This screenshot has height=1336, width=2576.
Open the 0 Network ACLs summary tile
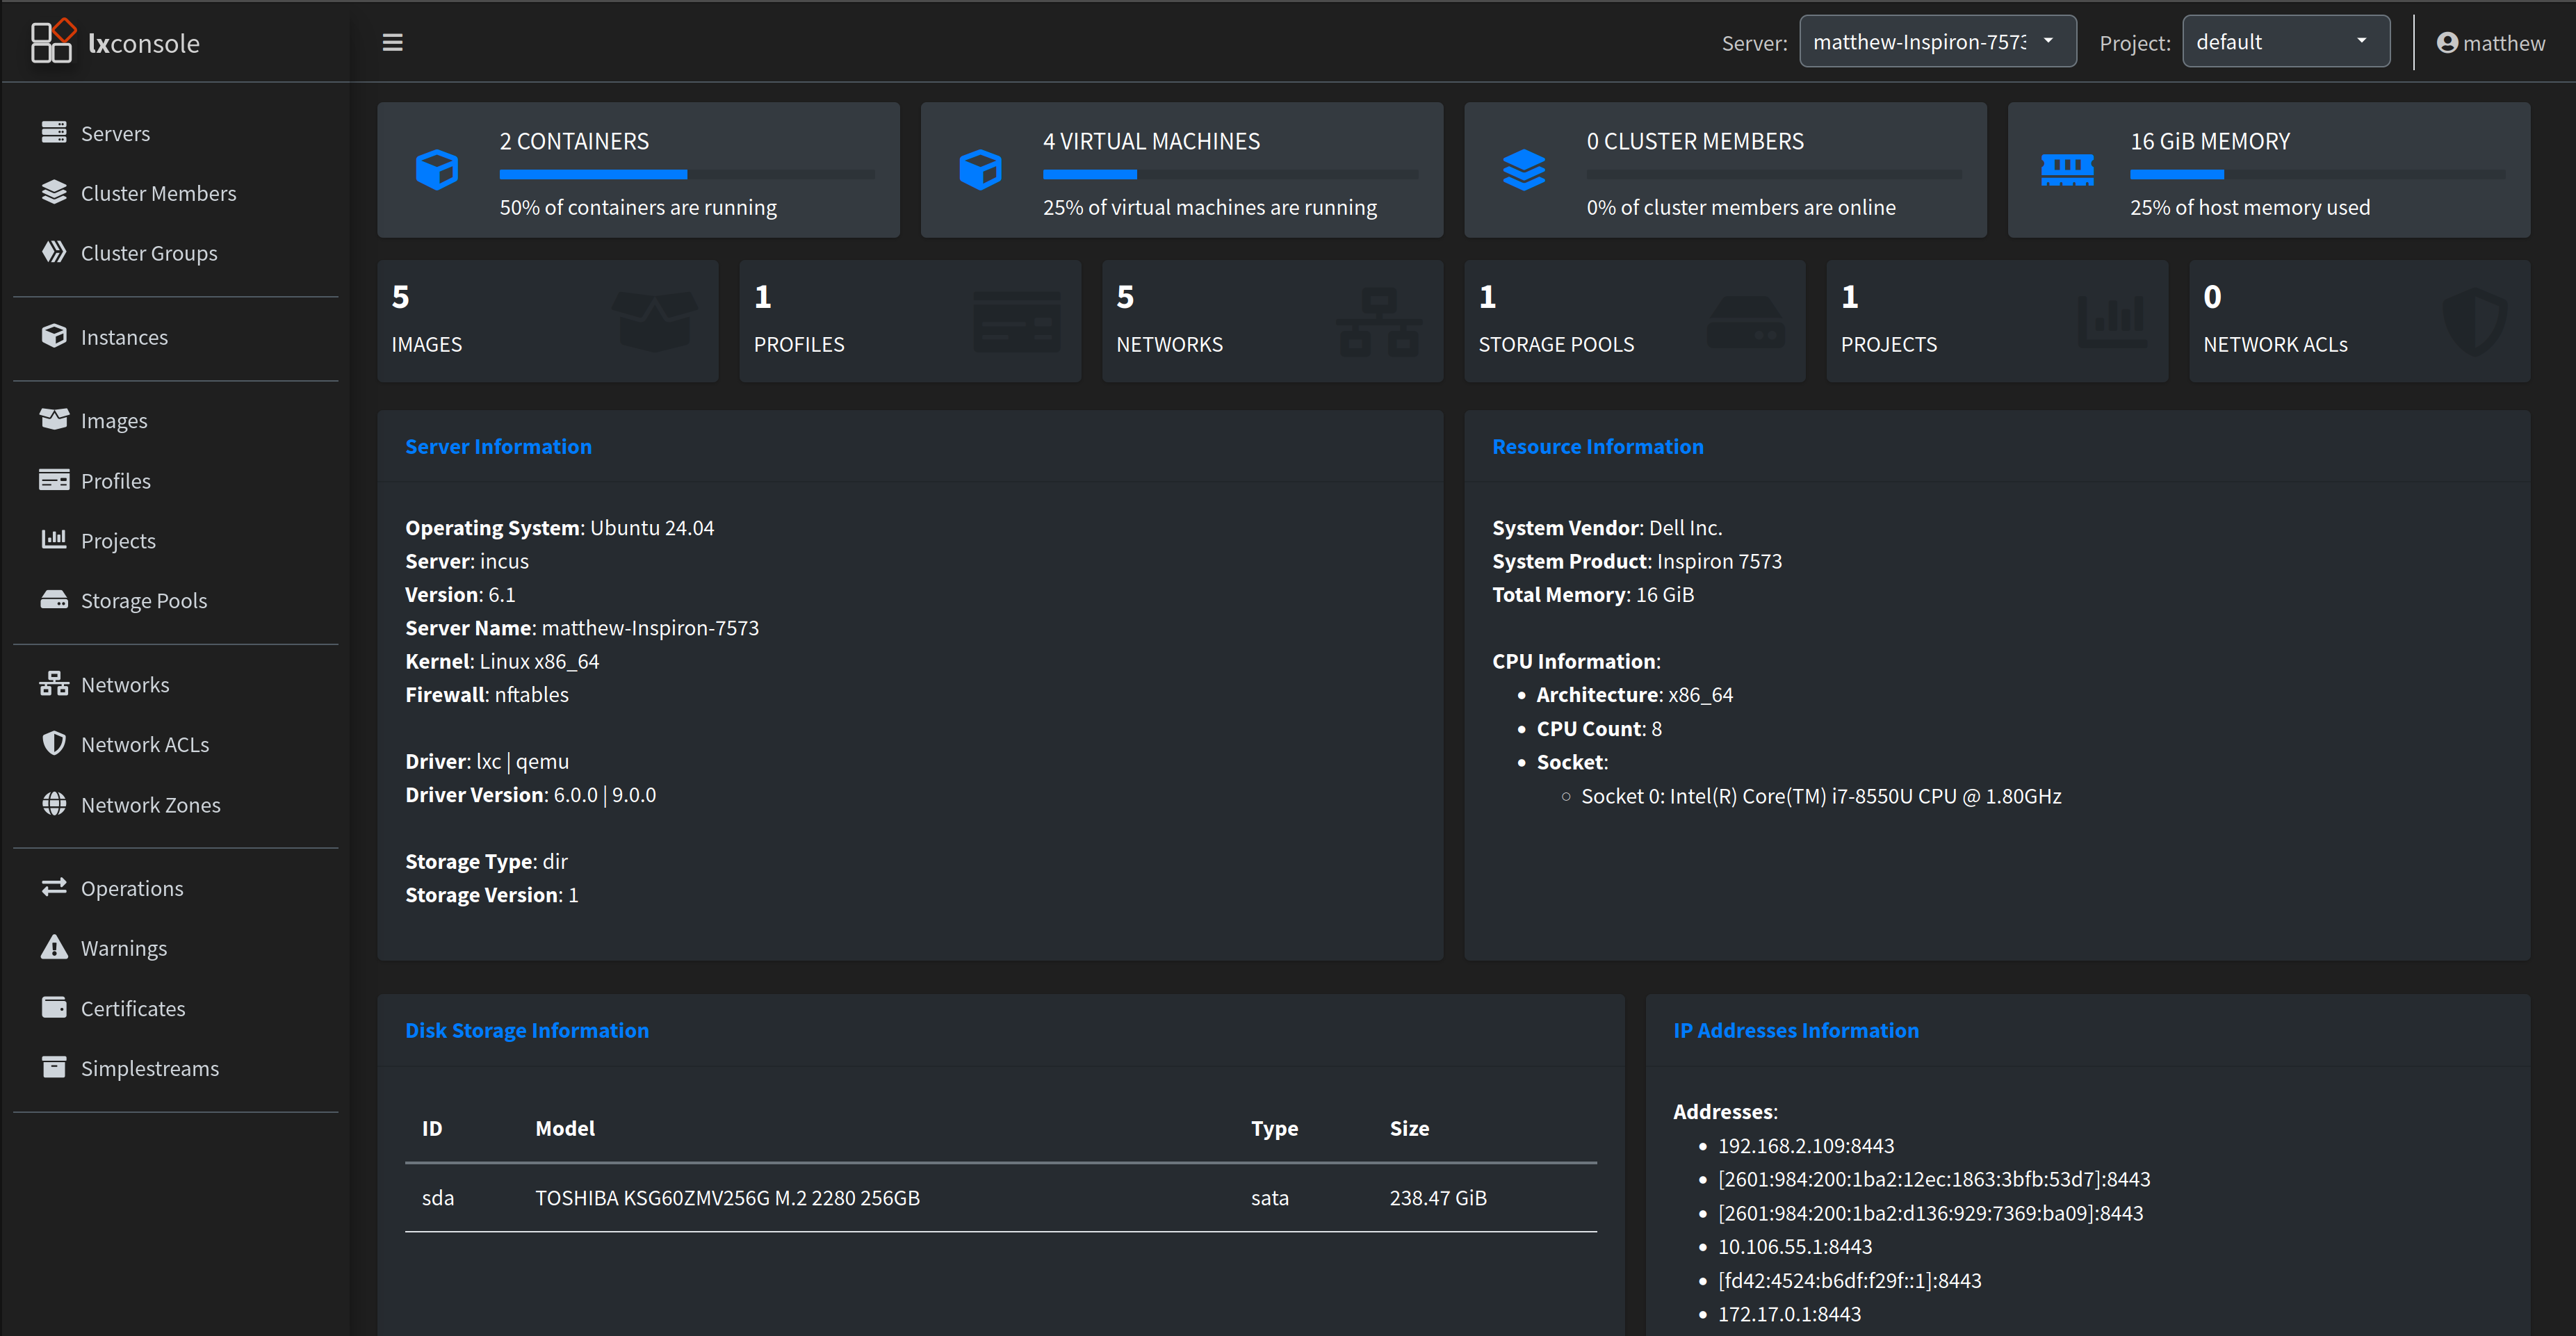point(2359,321)
